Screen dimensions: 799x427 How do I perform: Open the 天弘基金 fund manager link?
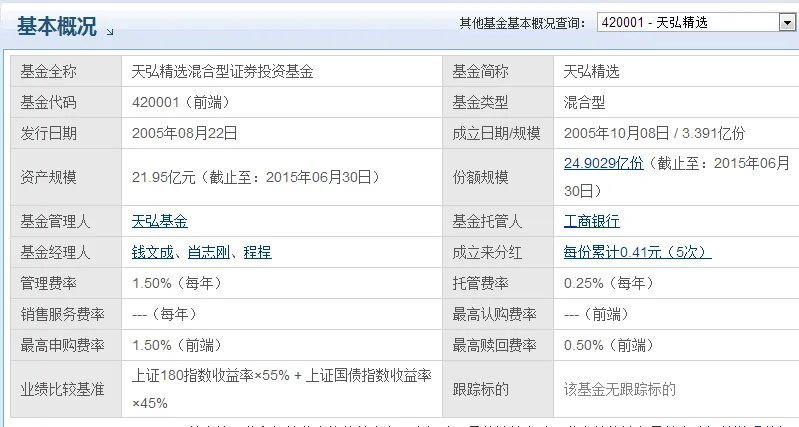coord(160,221)
